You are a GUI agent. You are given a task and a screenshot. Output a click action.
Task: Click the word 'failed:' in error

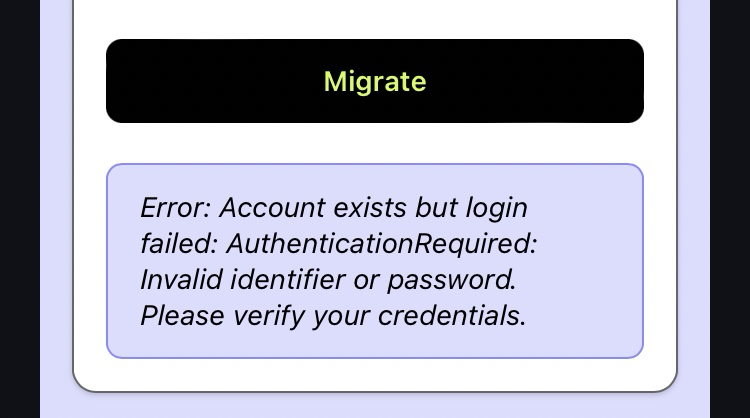(178, 244)
